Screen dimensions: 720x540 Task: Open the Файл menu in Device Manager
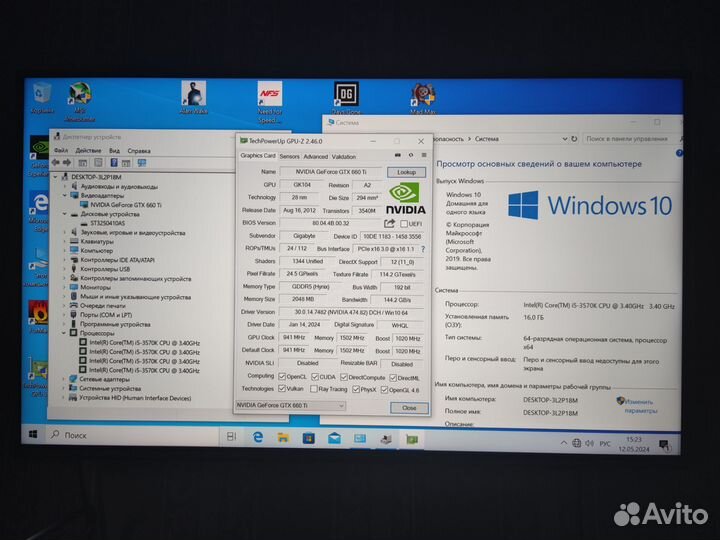click(x=61, y=150)
